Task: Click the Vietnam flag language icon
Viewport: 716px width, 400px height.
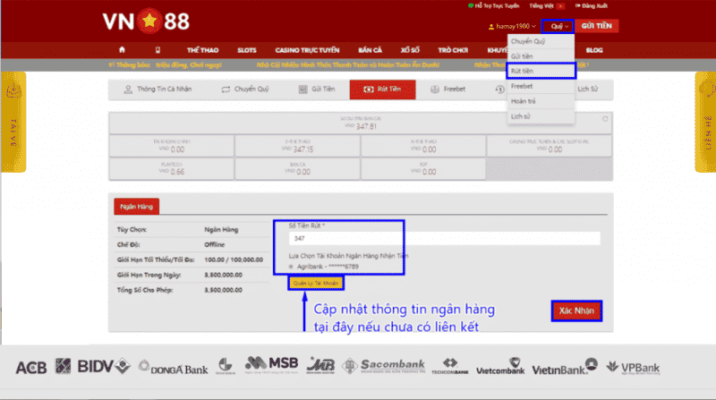Action: pos(560,6)
